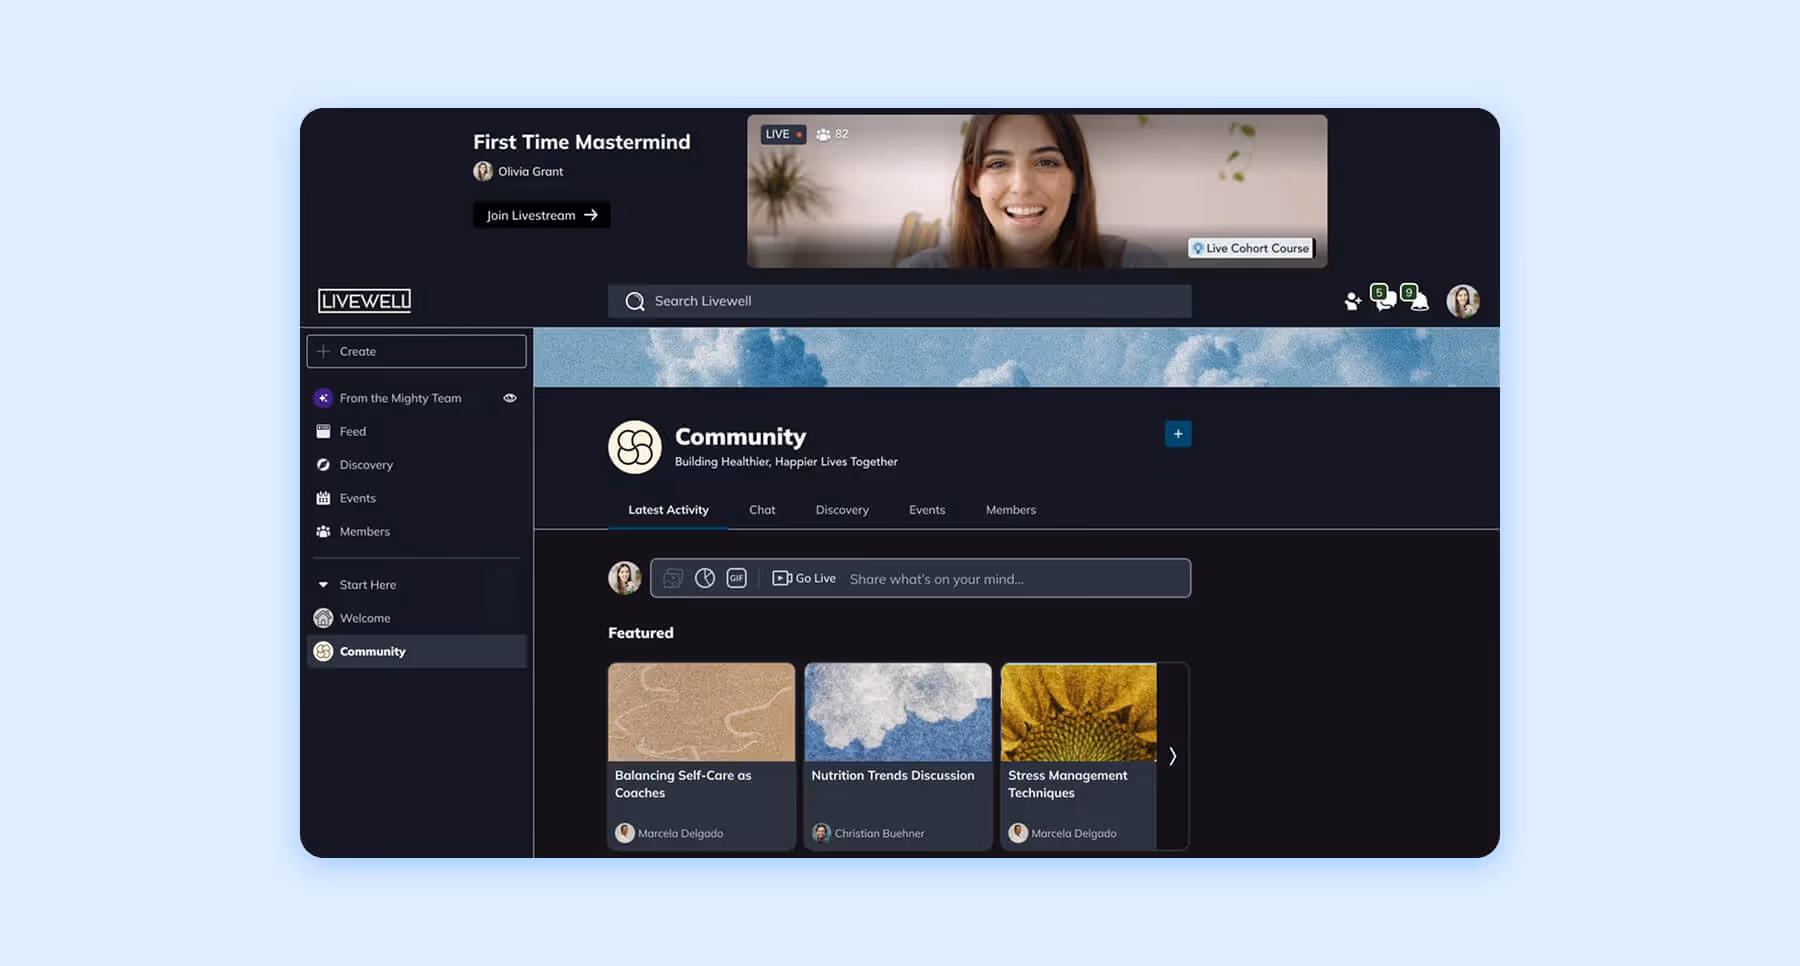Open messages via the chat bubbles icon
The height and width of the screenshot is (966, 1800).
point(1384,301)
